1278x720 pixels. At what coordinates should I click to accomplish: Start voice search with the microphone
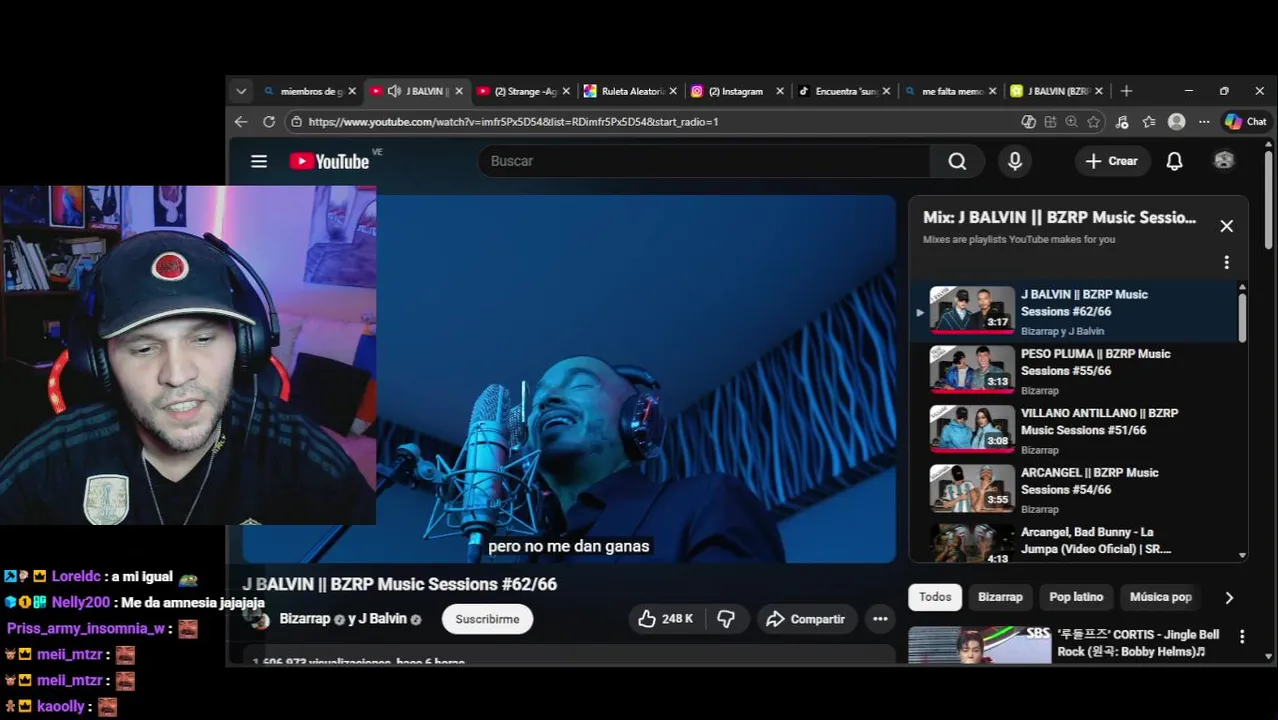(1015, 161)
